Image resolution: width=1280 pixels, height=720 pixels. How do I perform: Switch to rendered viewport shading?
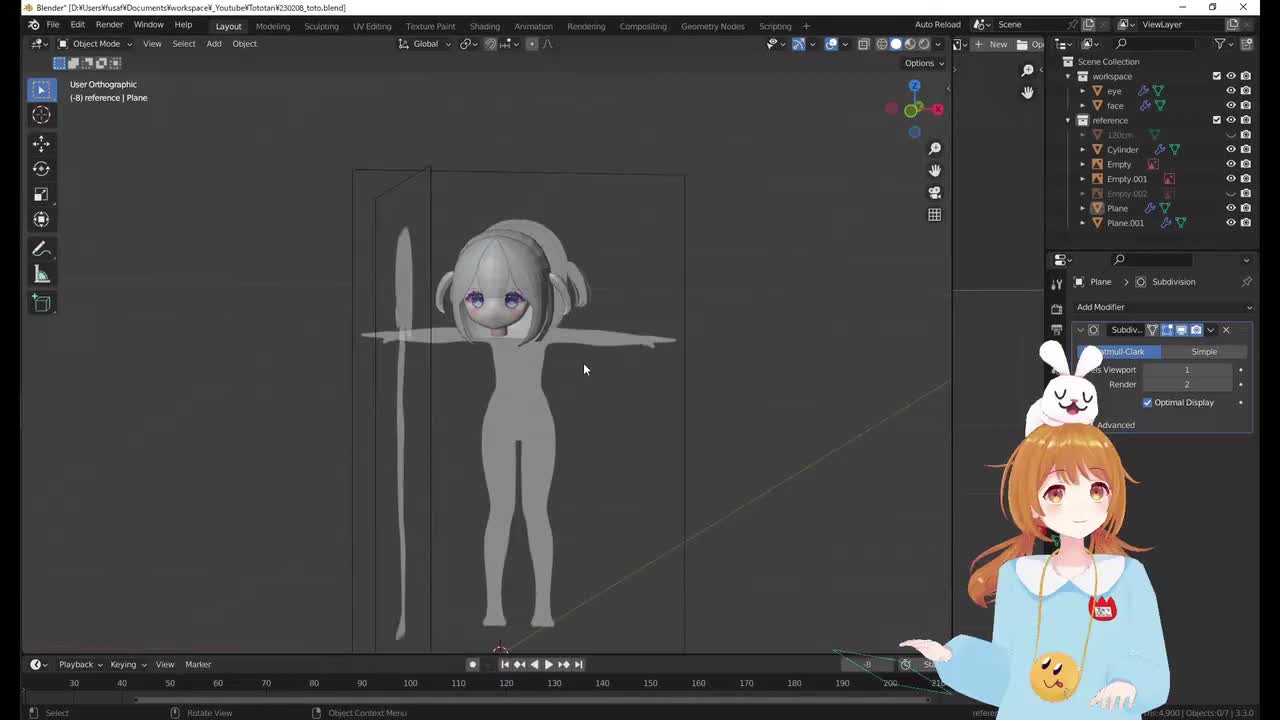923,44
